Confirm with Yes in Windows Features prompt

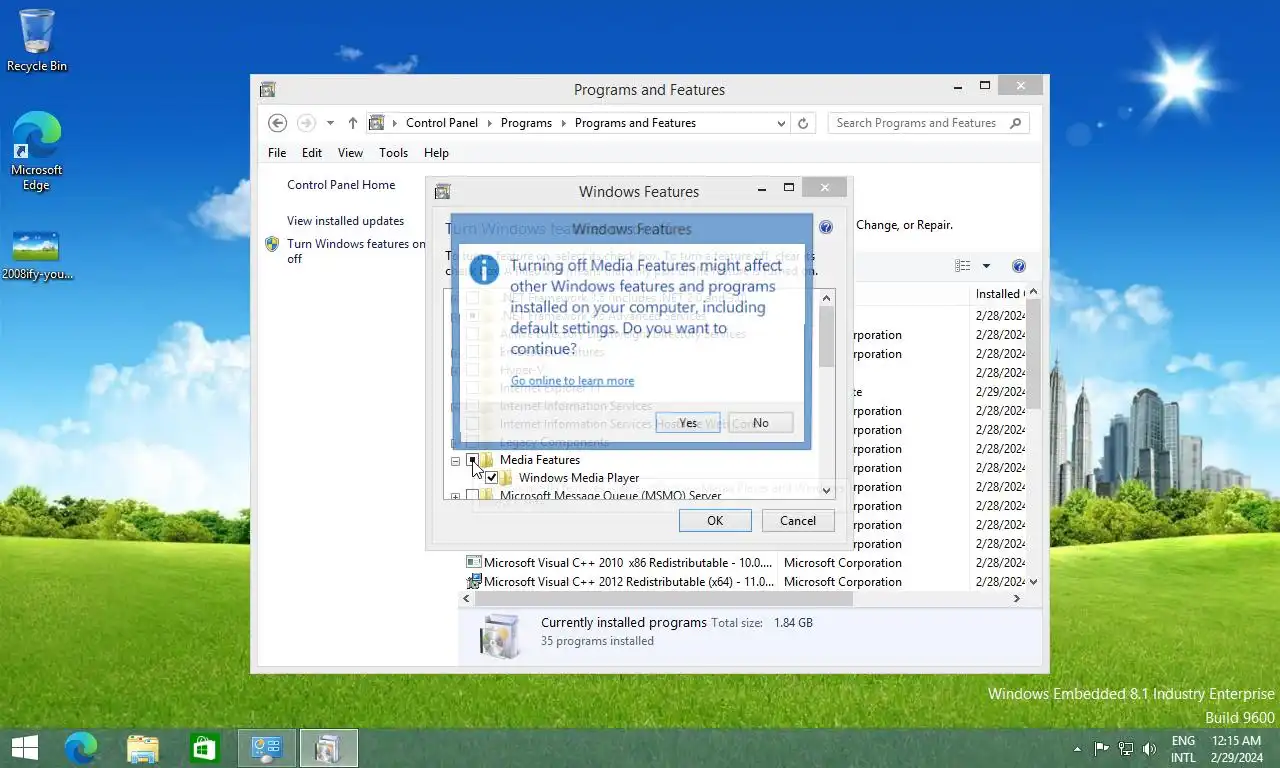[x=688, y=423]
